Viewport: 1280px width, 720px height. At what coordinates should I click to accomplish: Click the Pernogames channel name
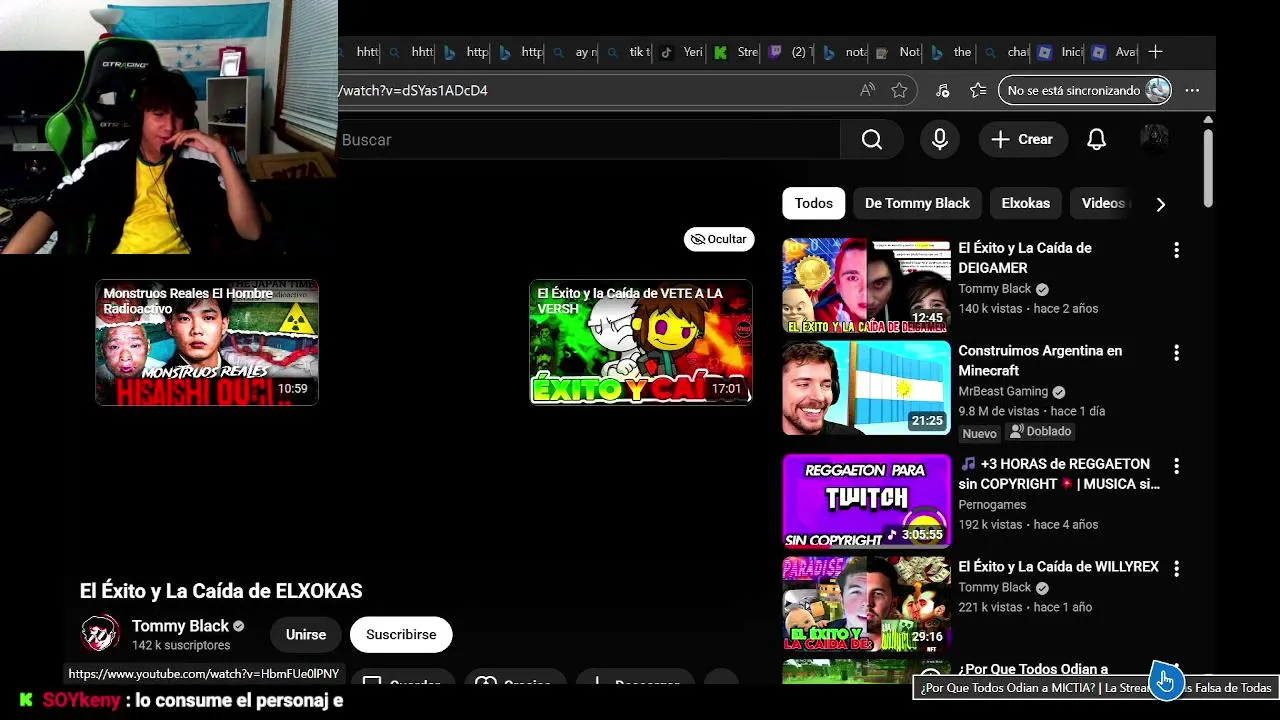(x=992, y=505)
